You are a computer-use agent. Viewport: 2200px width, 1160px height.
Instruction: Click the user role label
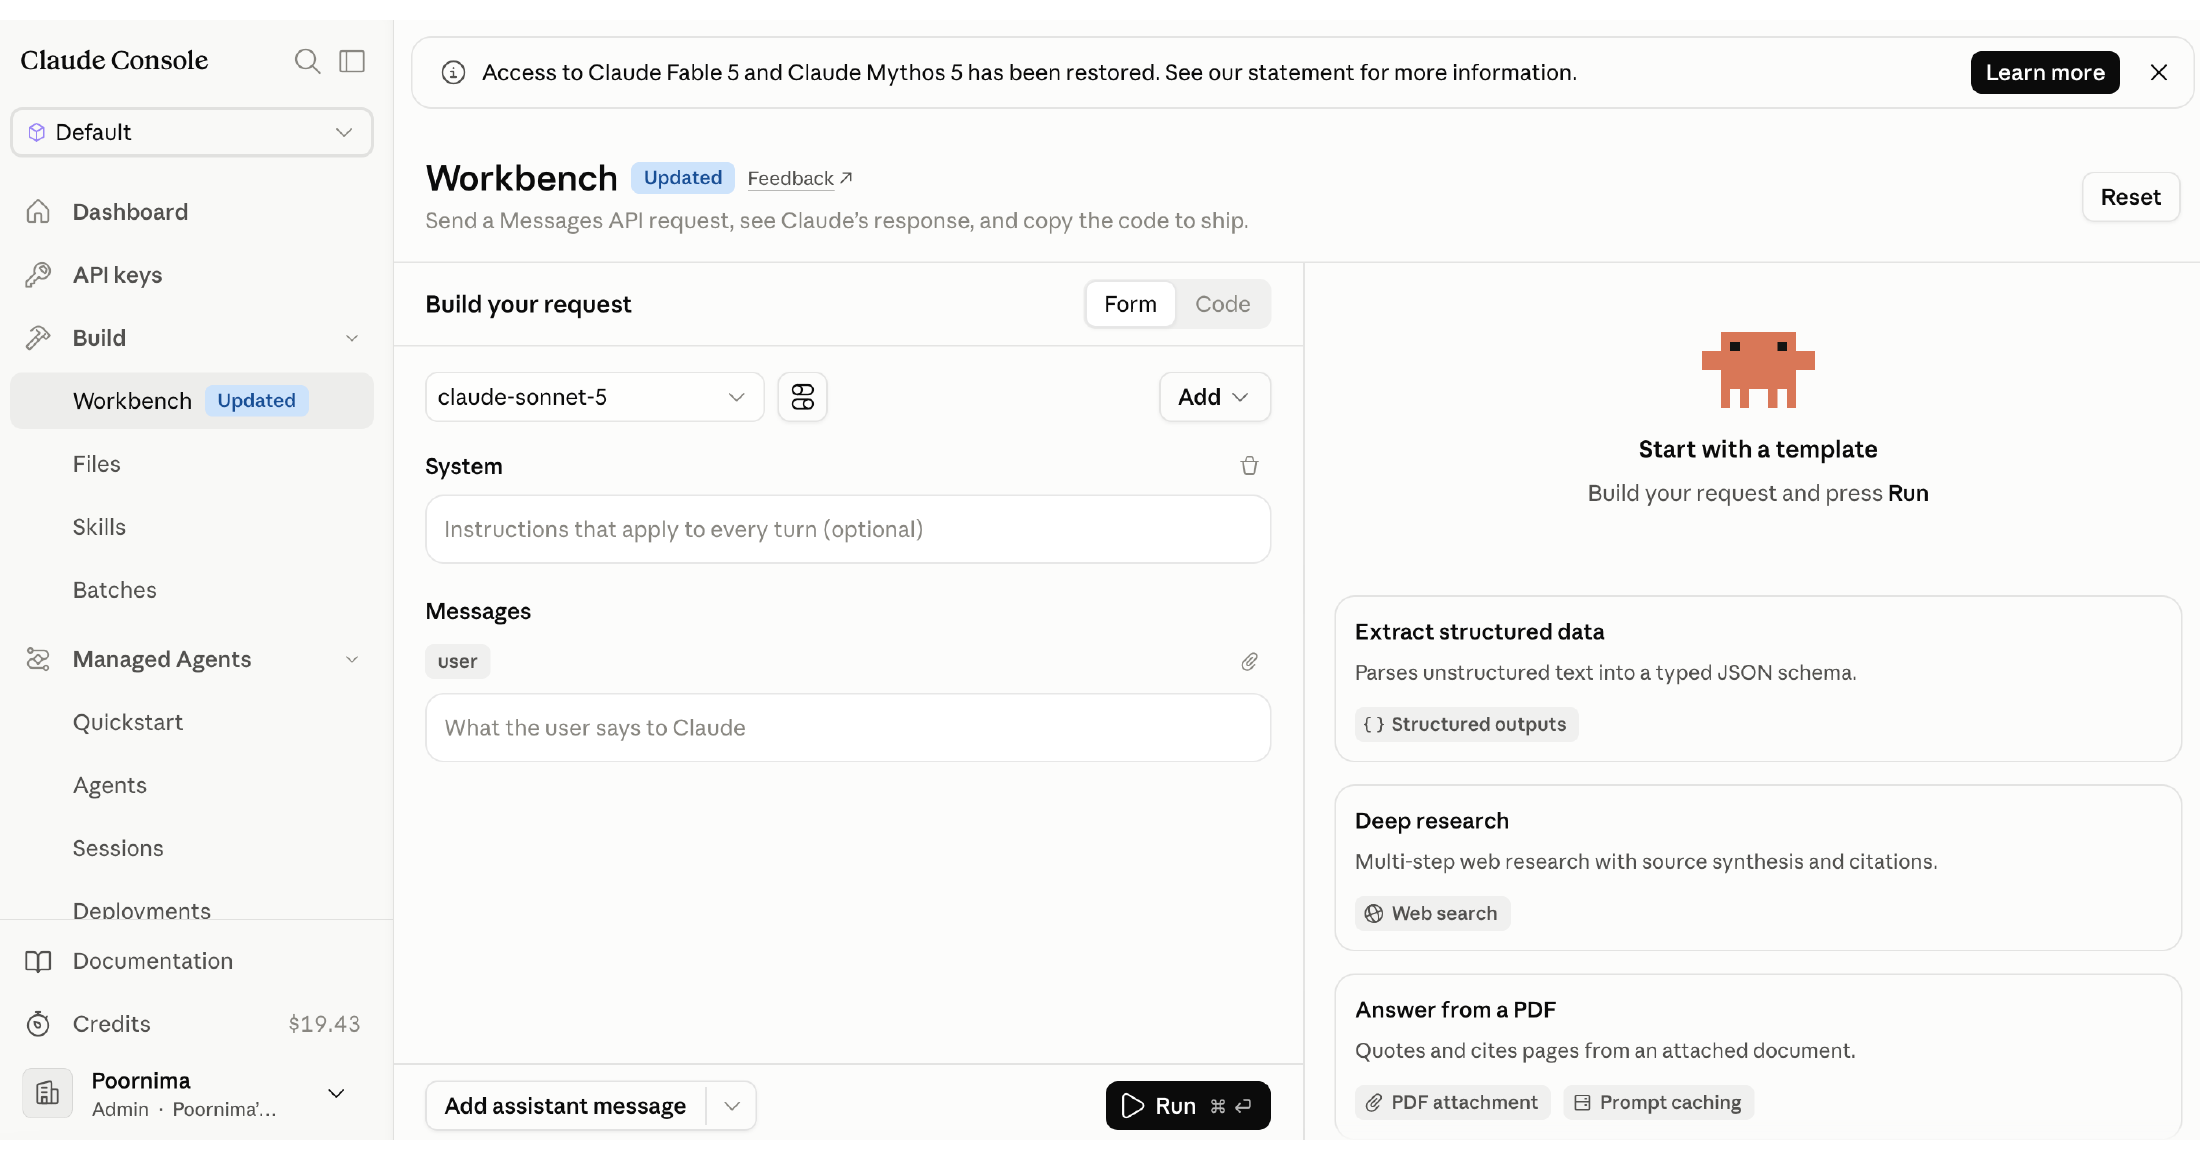click(x=457, y=661)
